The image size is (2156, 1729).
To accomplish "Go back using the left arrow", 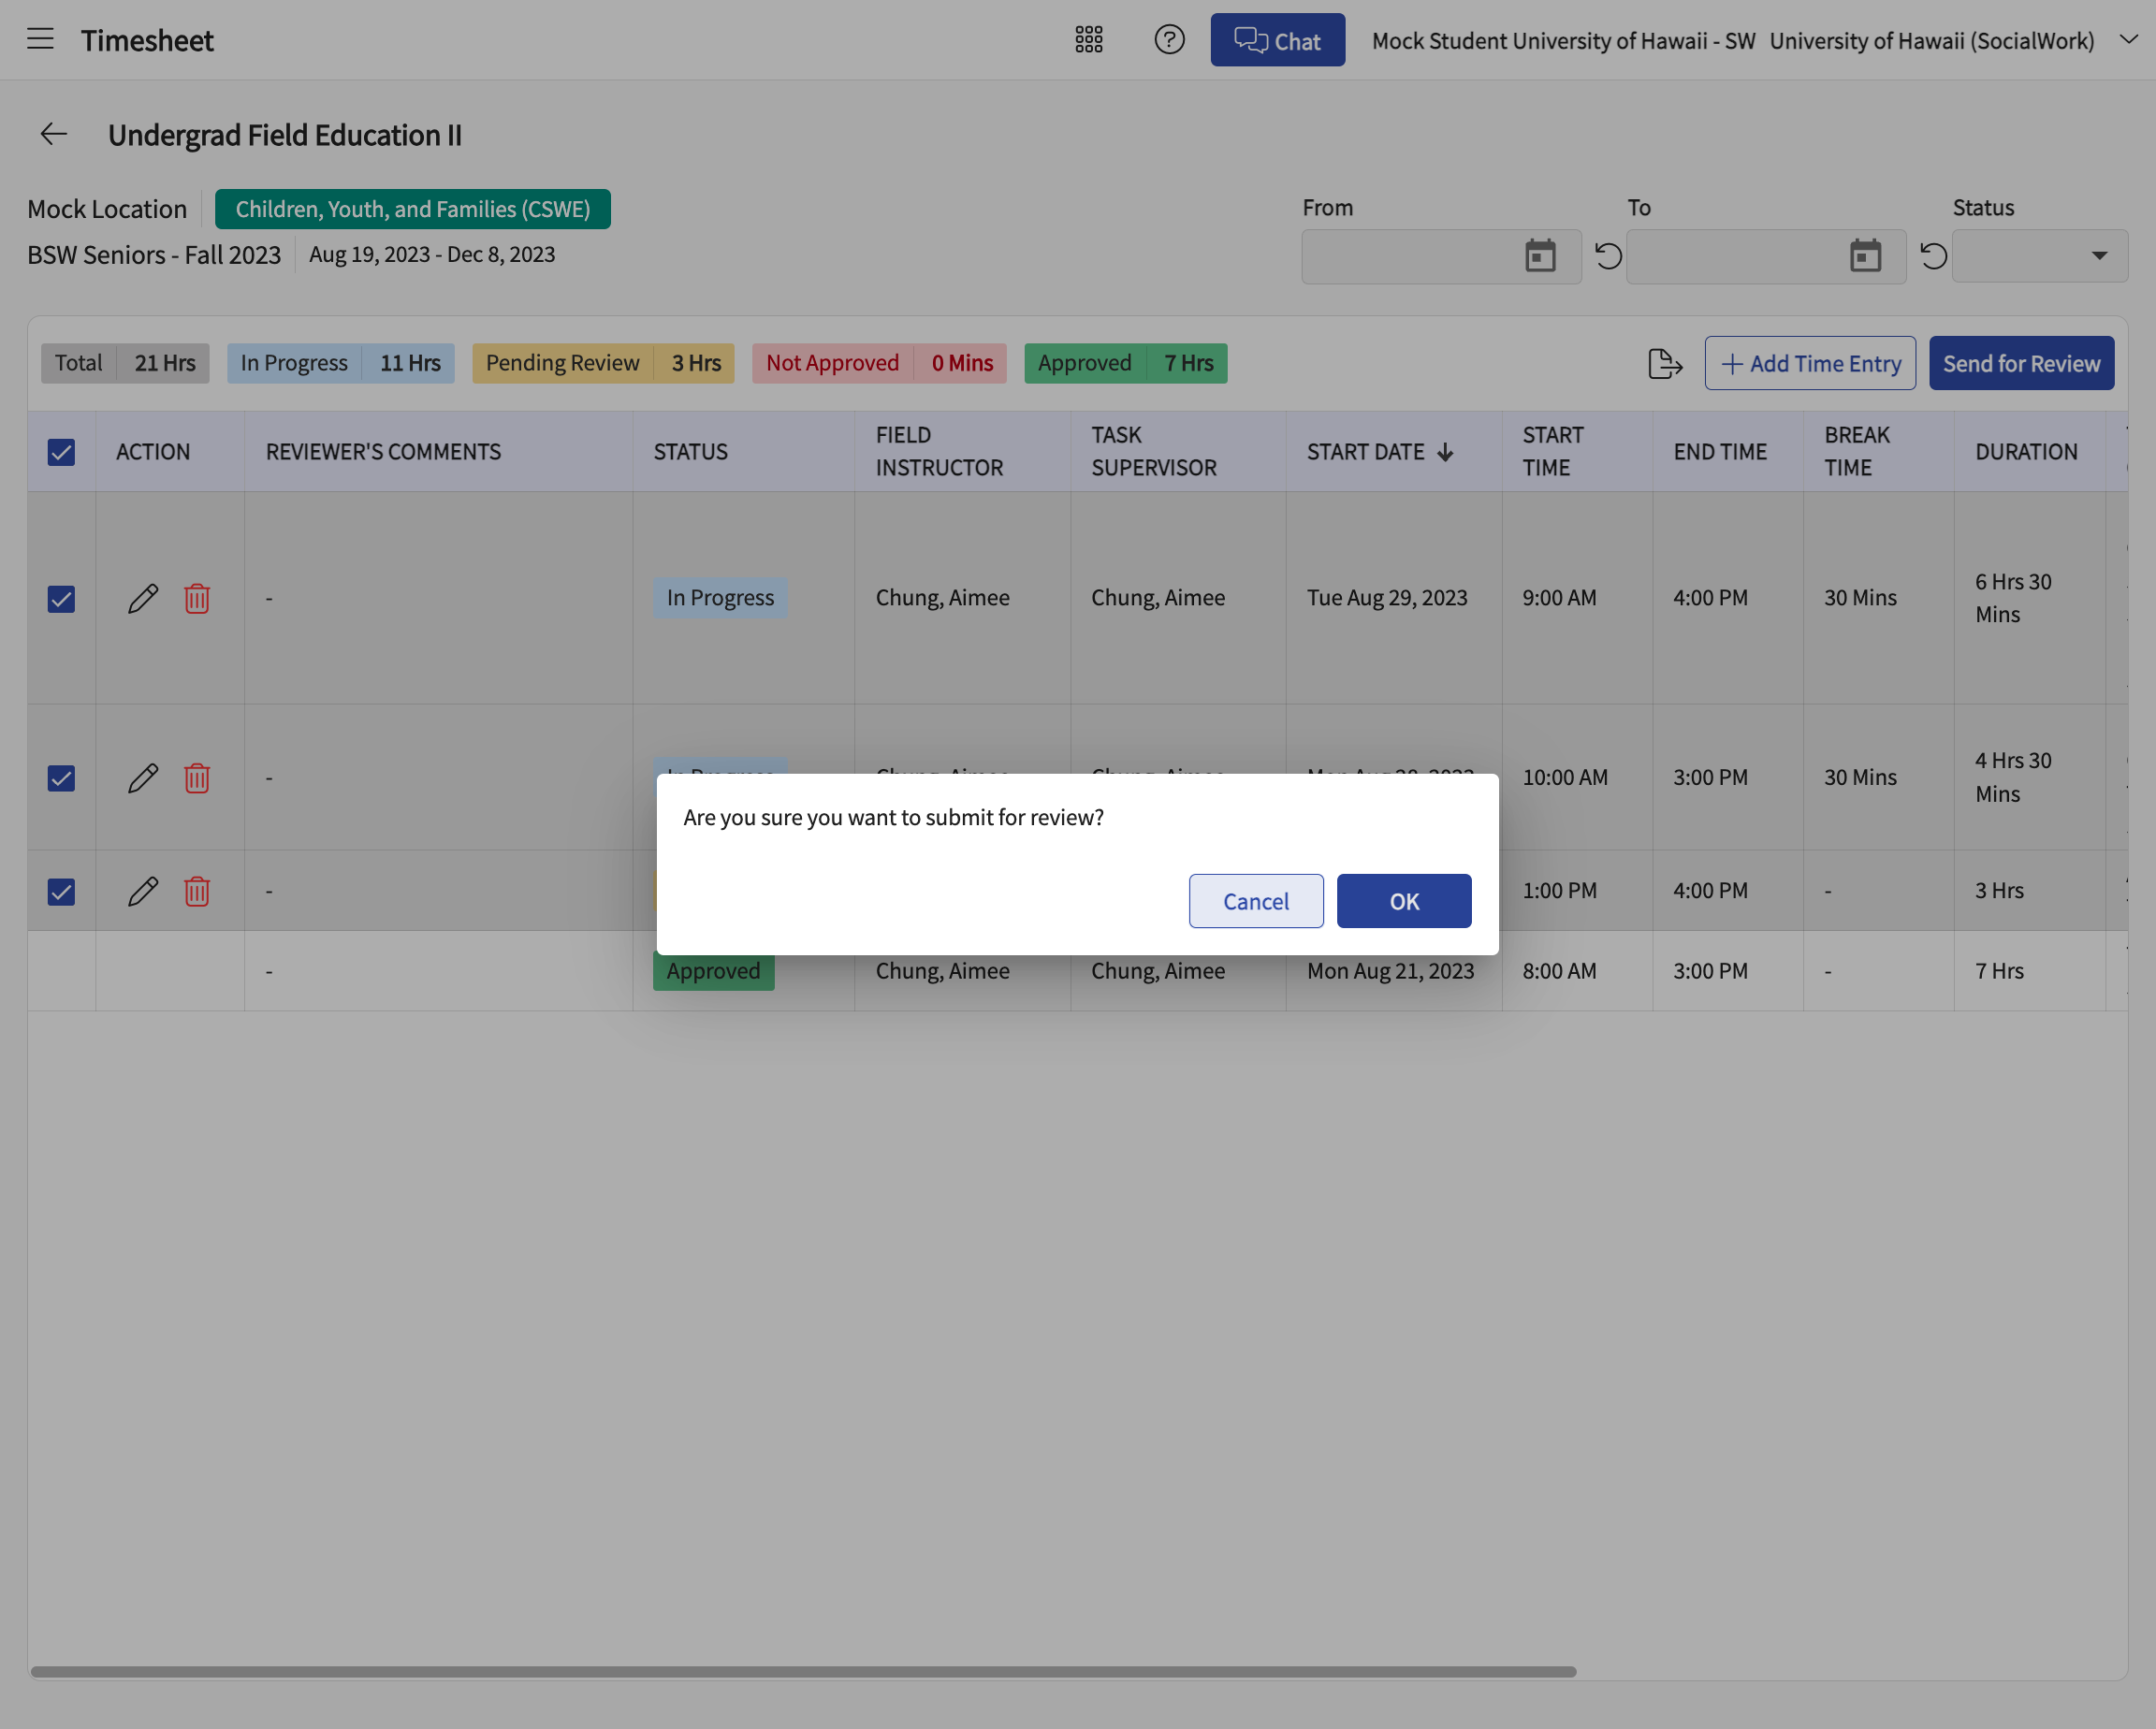I will pyautogui.click(x=54, y=134).
